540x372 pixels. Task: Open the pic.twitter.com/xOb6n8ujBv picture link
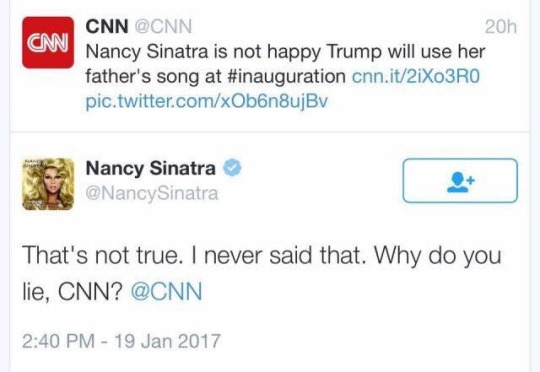coord(207,102)
